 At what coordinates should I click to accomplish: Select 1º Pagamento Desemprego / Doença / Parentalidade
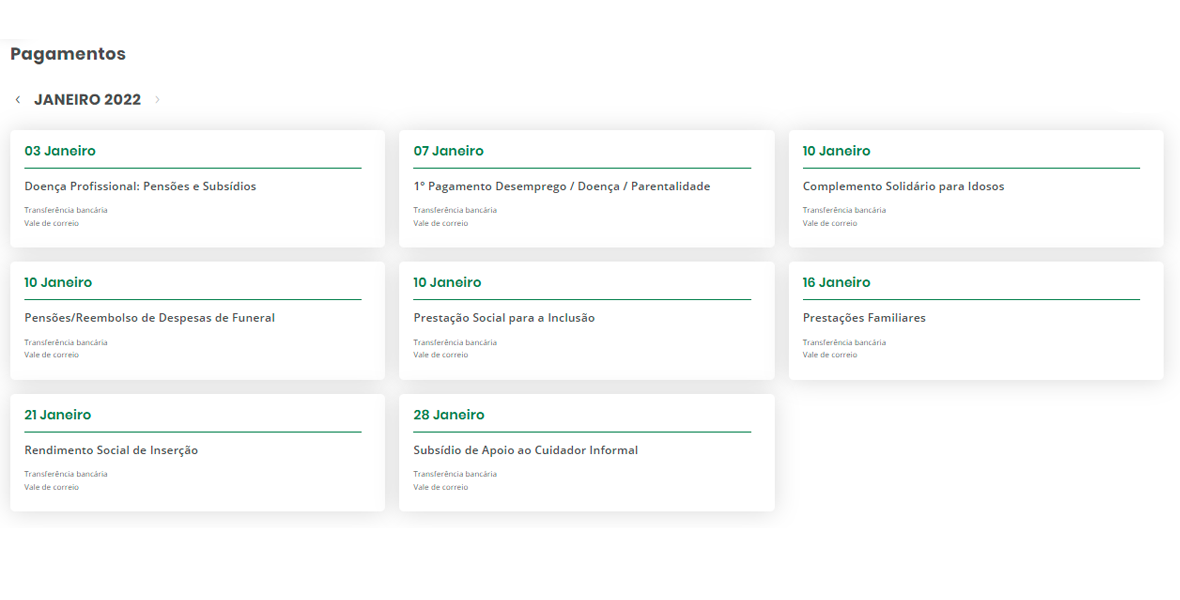point(561,186)
